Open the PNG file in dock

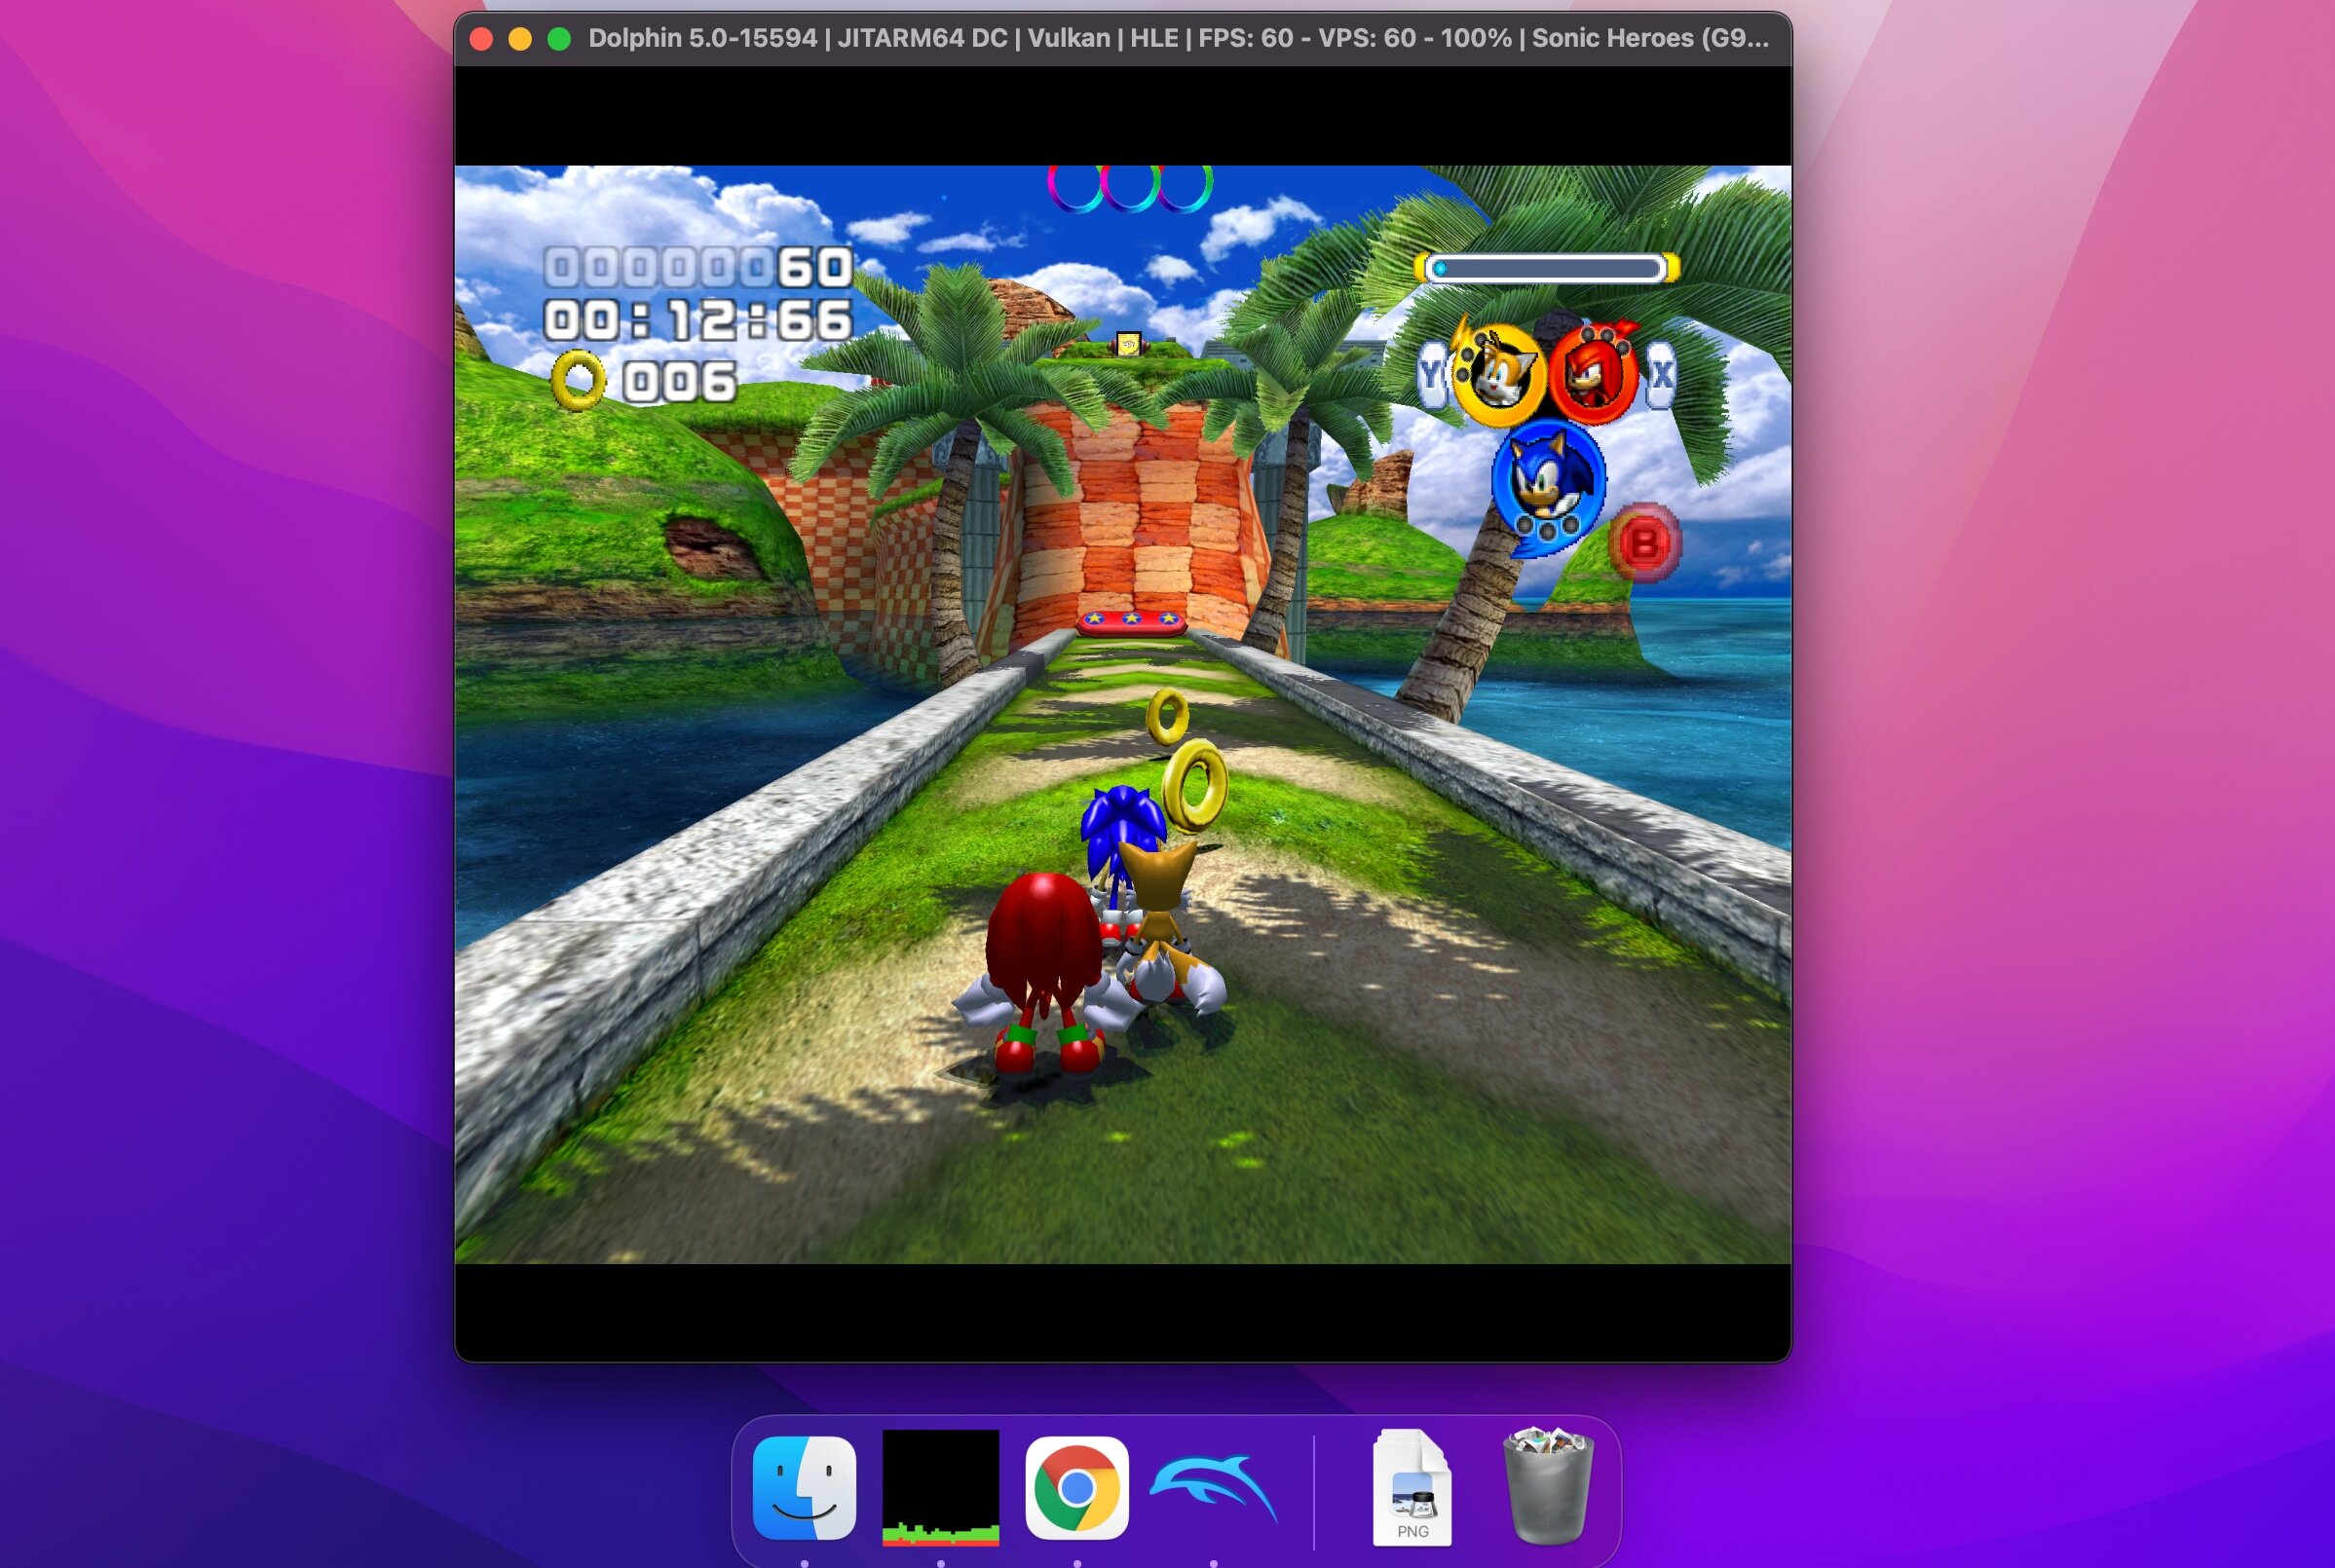coord(1412,1488)
